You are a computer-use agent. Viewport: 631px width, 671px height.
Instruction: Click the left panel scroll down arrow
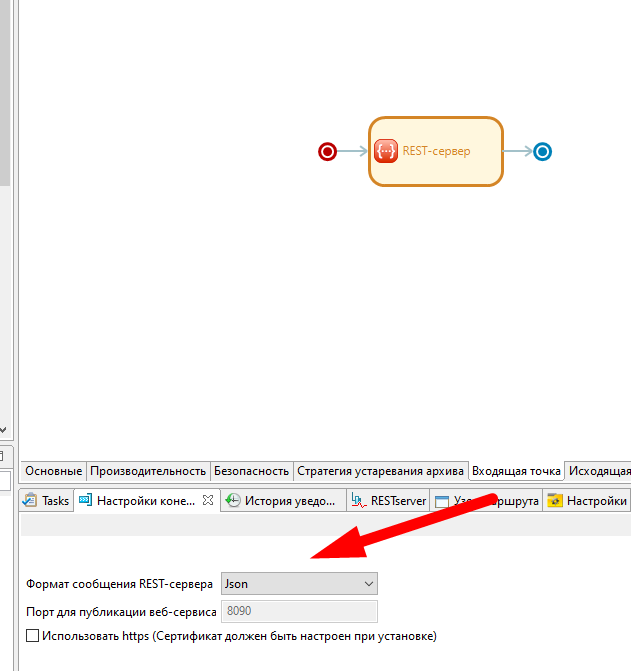(4, 429)
